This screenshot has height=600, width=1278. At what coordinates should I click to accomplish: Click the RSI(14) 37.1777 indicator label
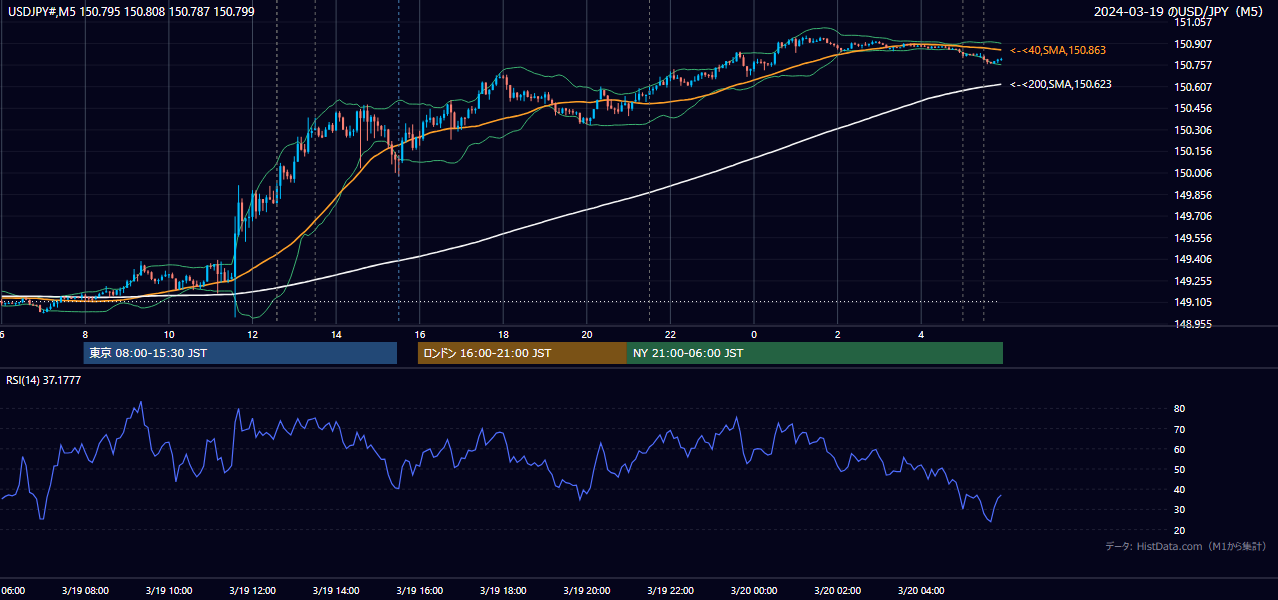coord(44,380)
